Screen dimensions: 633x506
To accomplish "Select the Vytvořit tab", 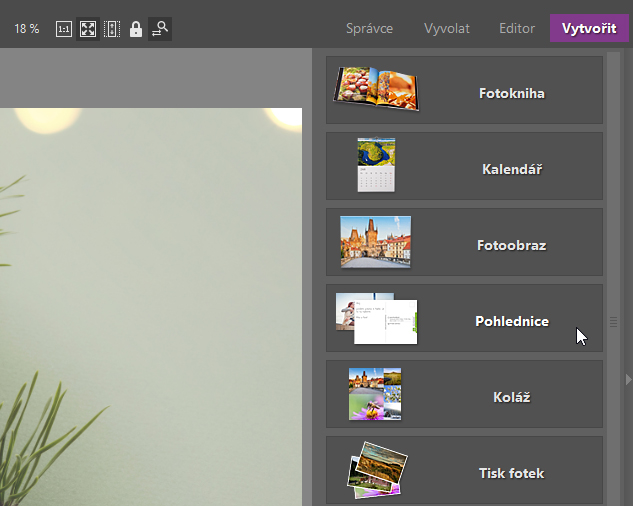I will point(589,28).
